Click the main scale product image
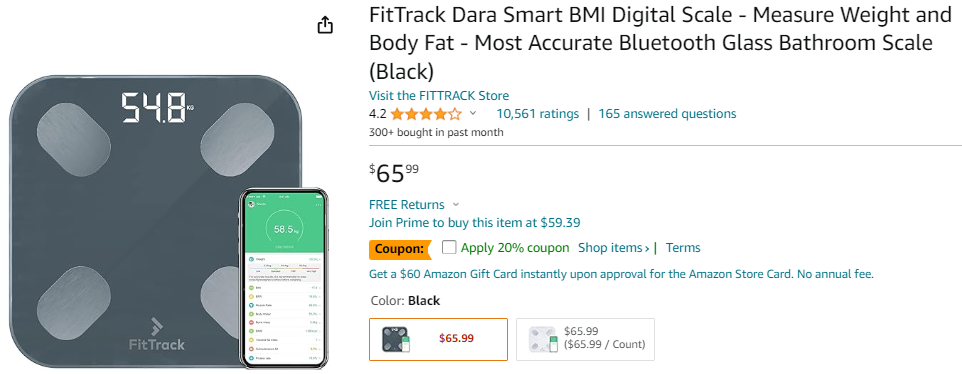 coord(156,221)
